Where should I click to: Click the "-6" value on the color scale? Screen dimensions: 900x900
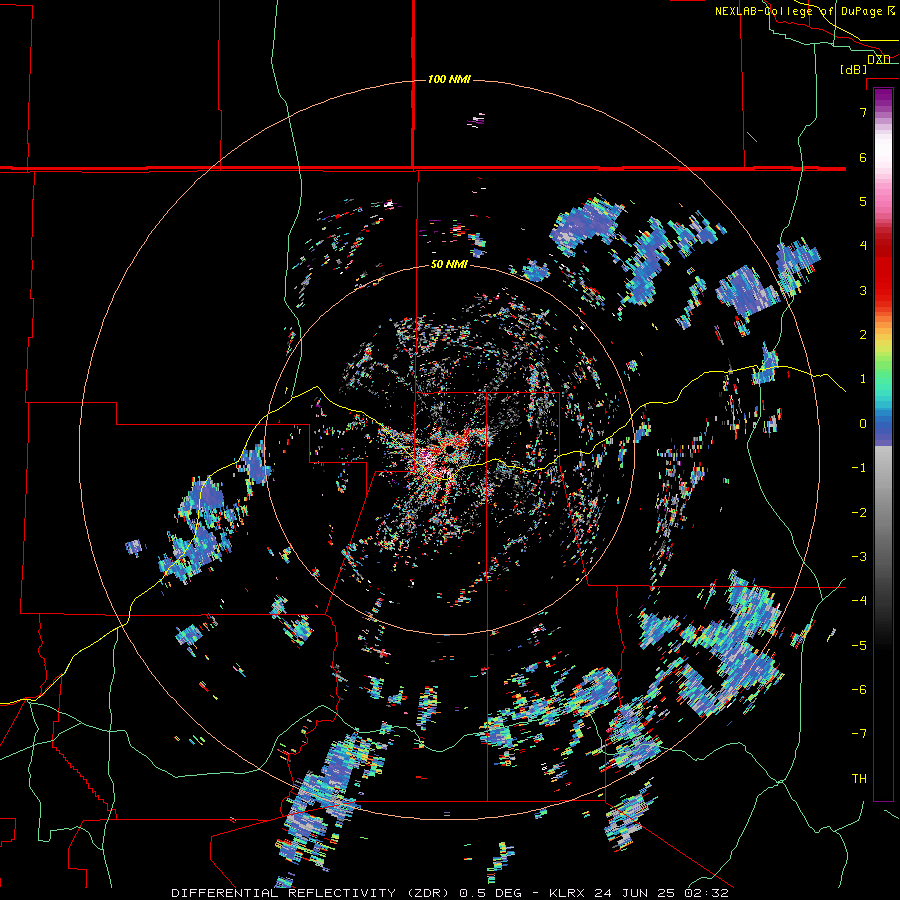pos(859,690)
